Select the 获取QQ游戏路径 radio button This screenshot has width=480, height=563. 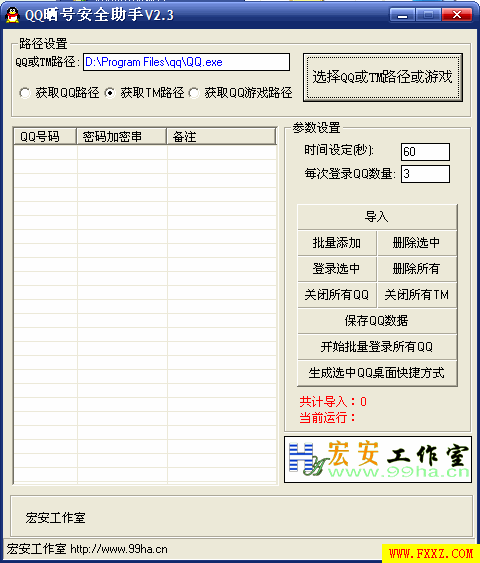(x=194, y=93)
